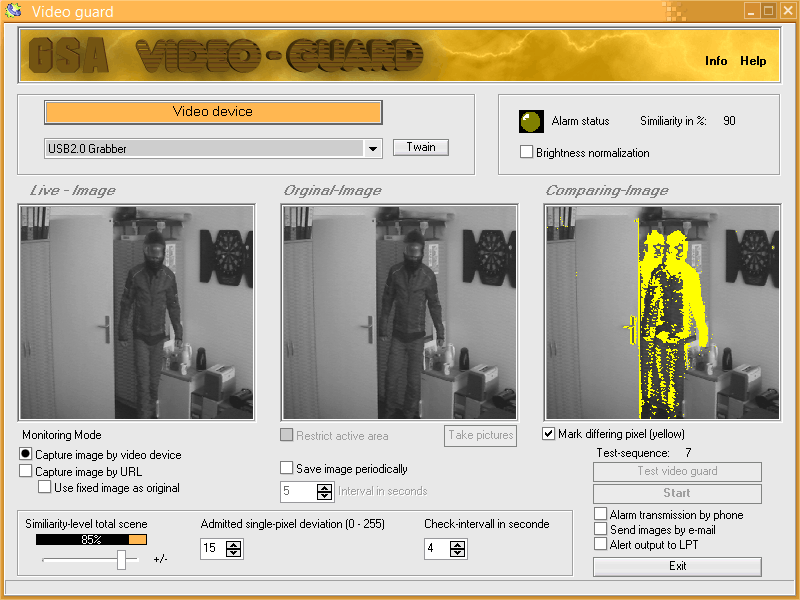
Task: Enable Alert output to LPT
Action: tap(601, 544)
